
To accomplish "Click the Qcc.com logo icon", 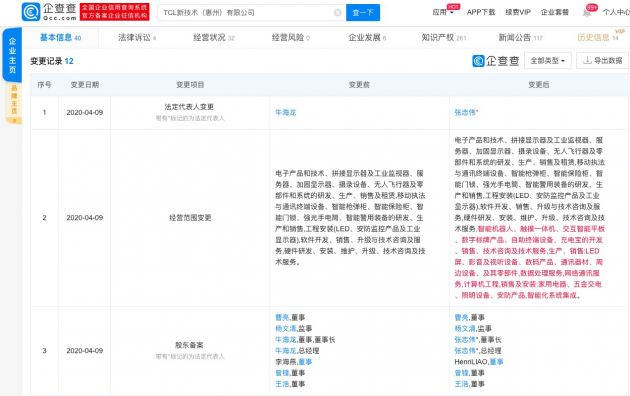I will click(31, 12).
